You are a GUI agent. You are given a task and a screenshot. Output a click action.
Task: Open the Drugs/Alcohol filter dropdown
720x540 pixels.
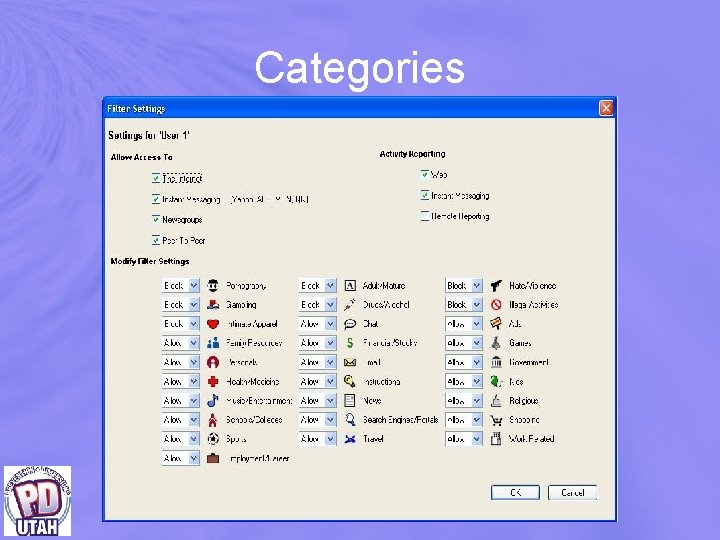coord(317,304)
